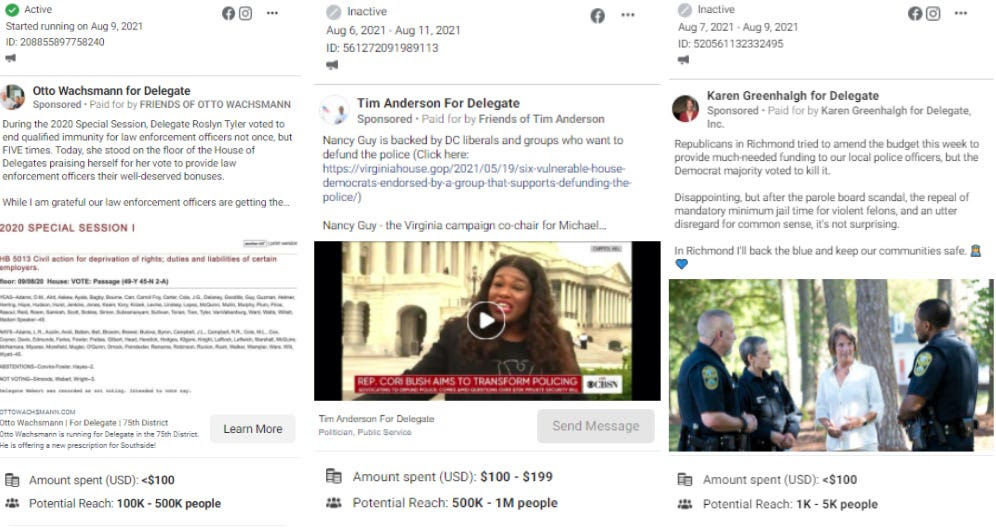Click Facebook icon on Otto Wachsmann ad
This screenshot has width=996, height=532.
click(229, 13)
